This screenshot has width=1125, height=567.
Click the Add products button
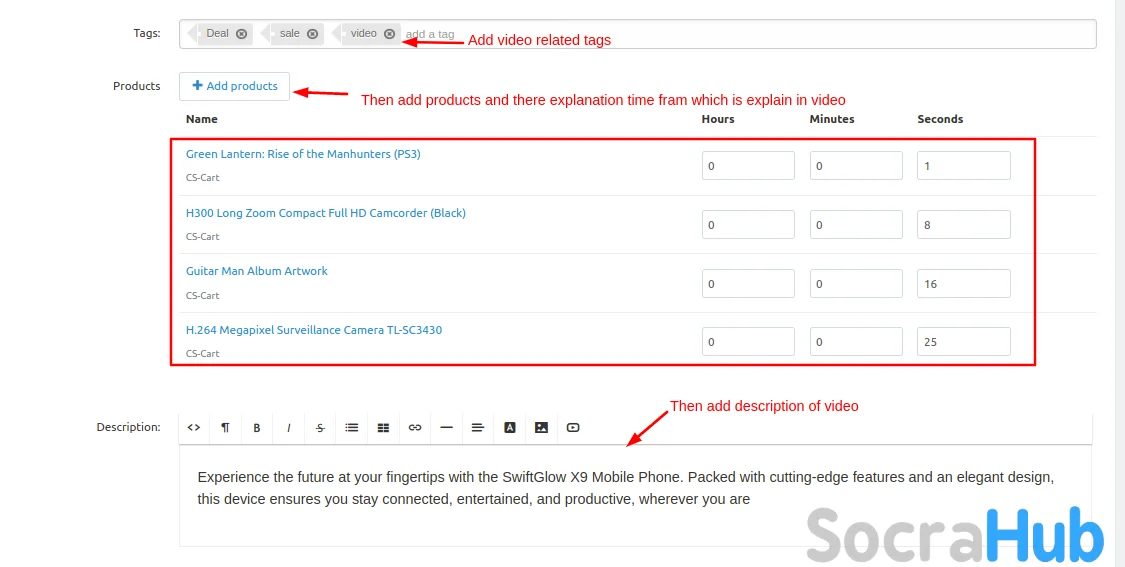pyautogui.click(x=235, y=86)
